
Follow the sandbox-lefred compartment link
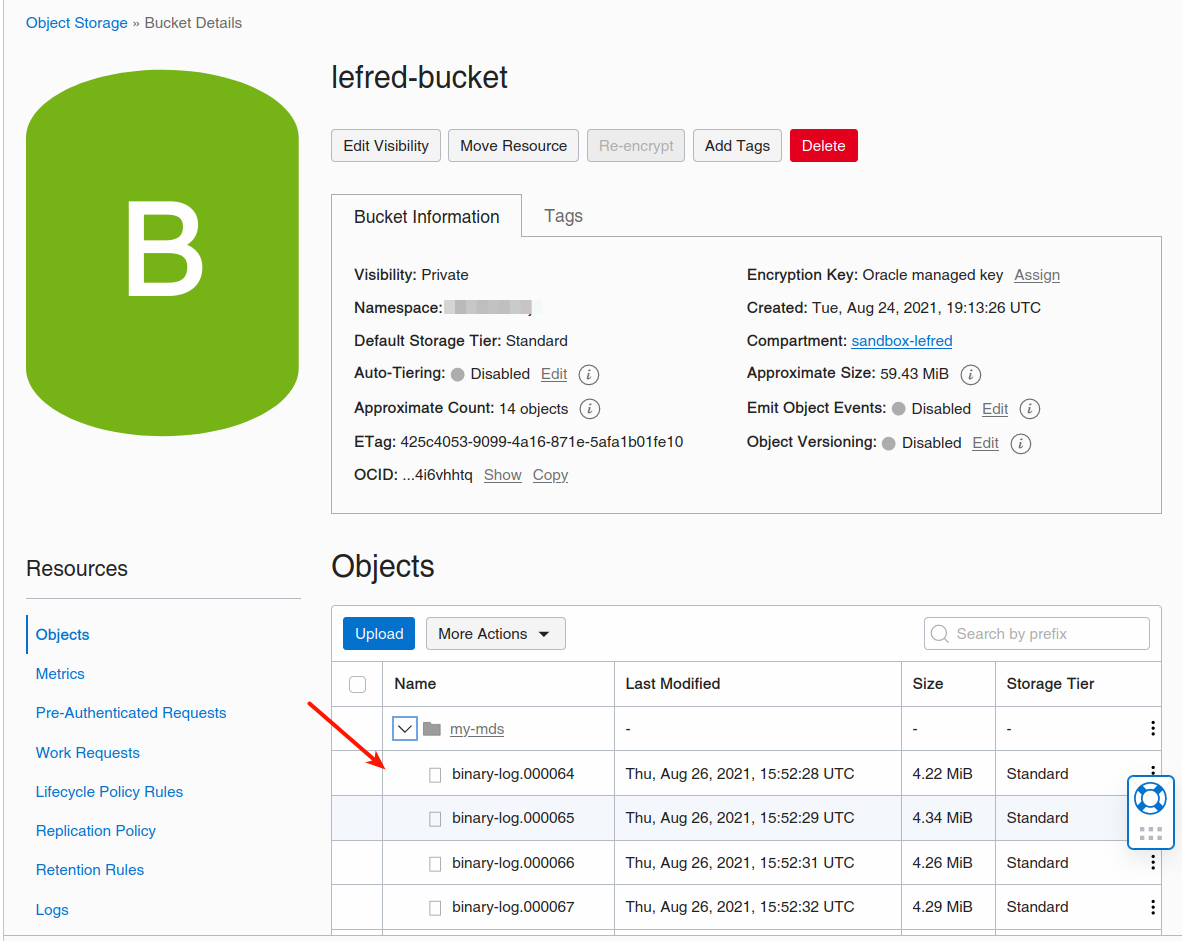901,341
